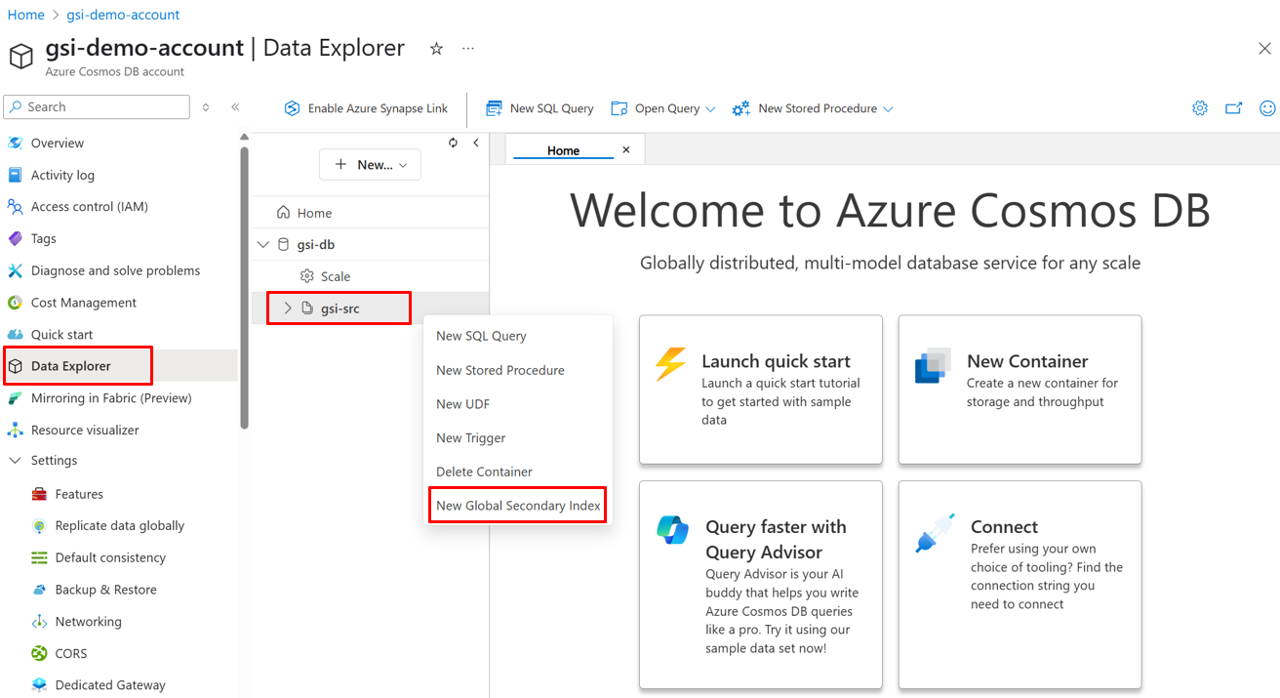Collapse the resource tree pane
The image size is (1280, 698).
click(x=476, y=143)
